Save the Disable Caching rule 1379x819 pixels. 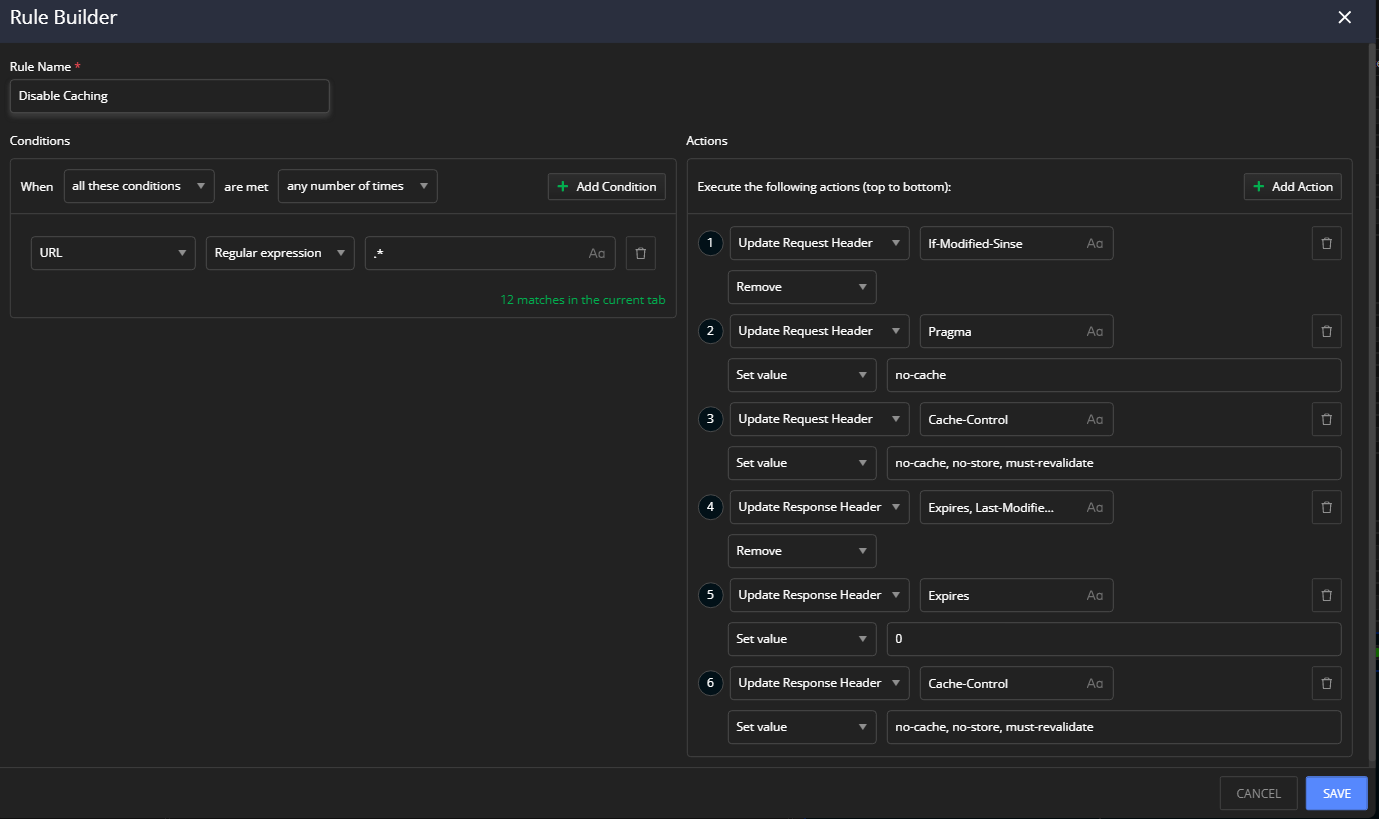coord(1336,793)
